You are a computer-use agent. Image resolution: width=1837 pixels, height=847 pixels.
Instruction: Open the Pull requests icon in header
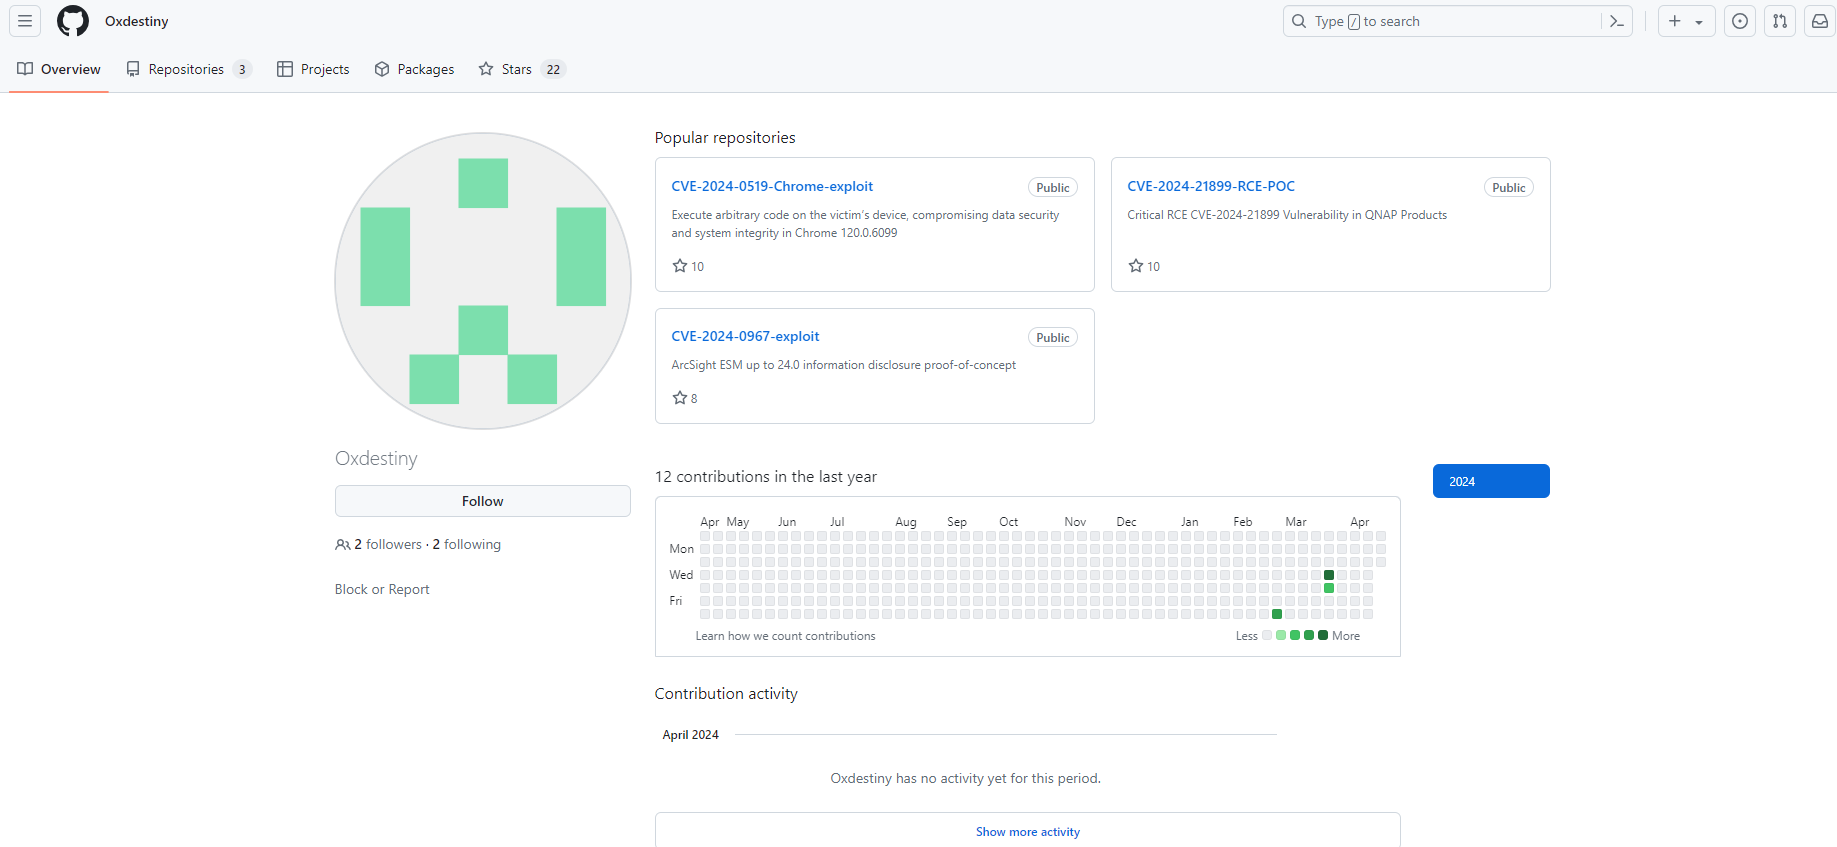(1780, 21)
